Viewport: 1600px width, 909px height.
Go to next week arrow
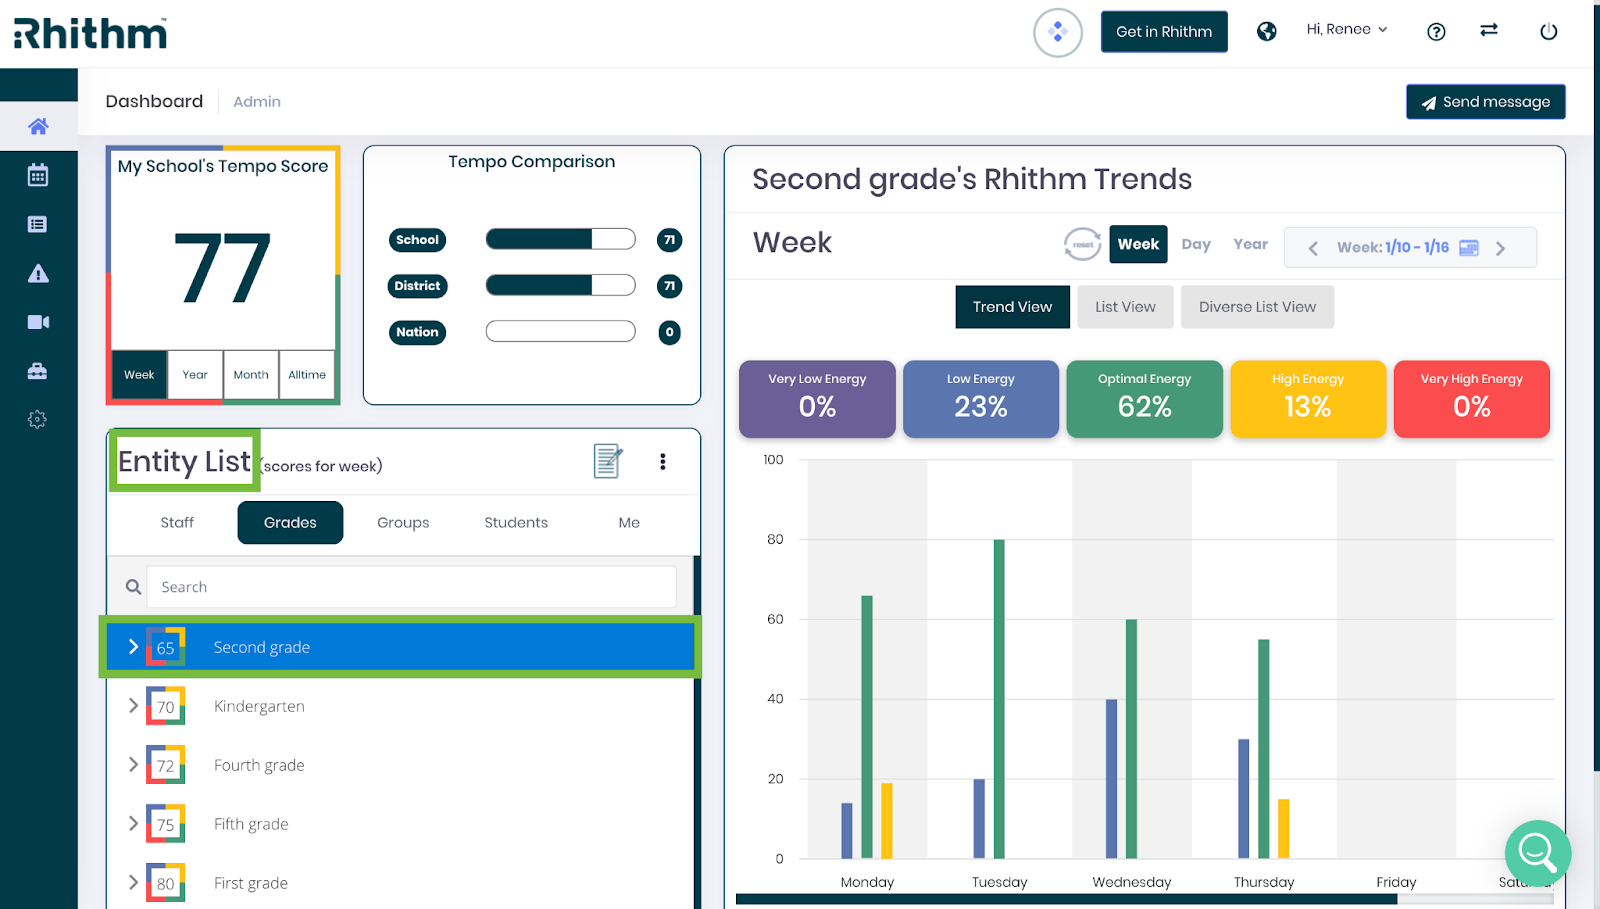click(x=1500, y=248)
